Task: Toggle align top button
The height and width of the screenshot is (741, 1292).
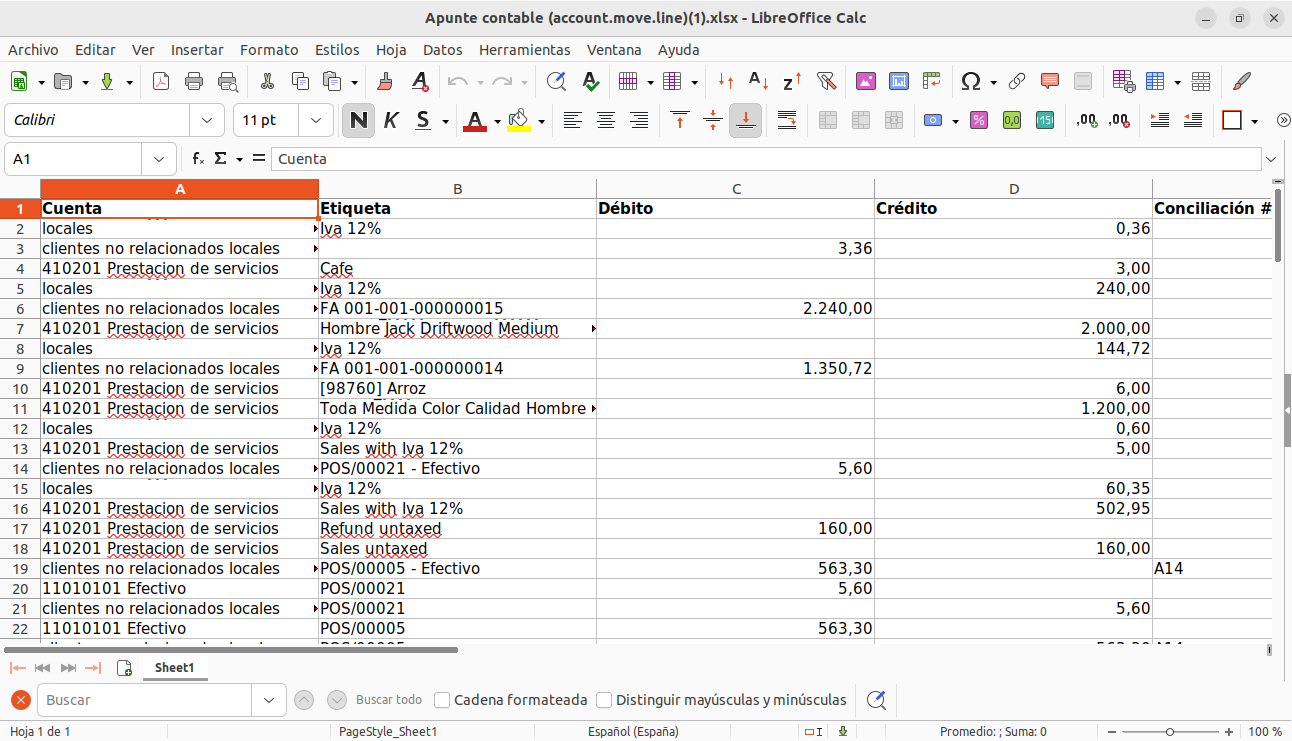Action: pyautogui.click(x=680, y=121)
